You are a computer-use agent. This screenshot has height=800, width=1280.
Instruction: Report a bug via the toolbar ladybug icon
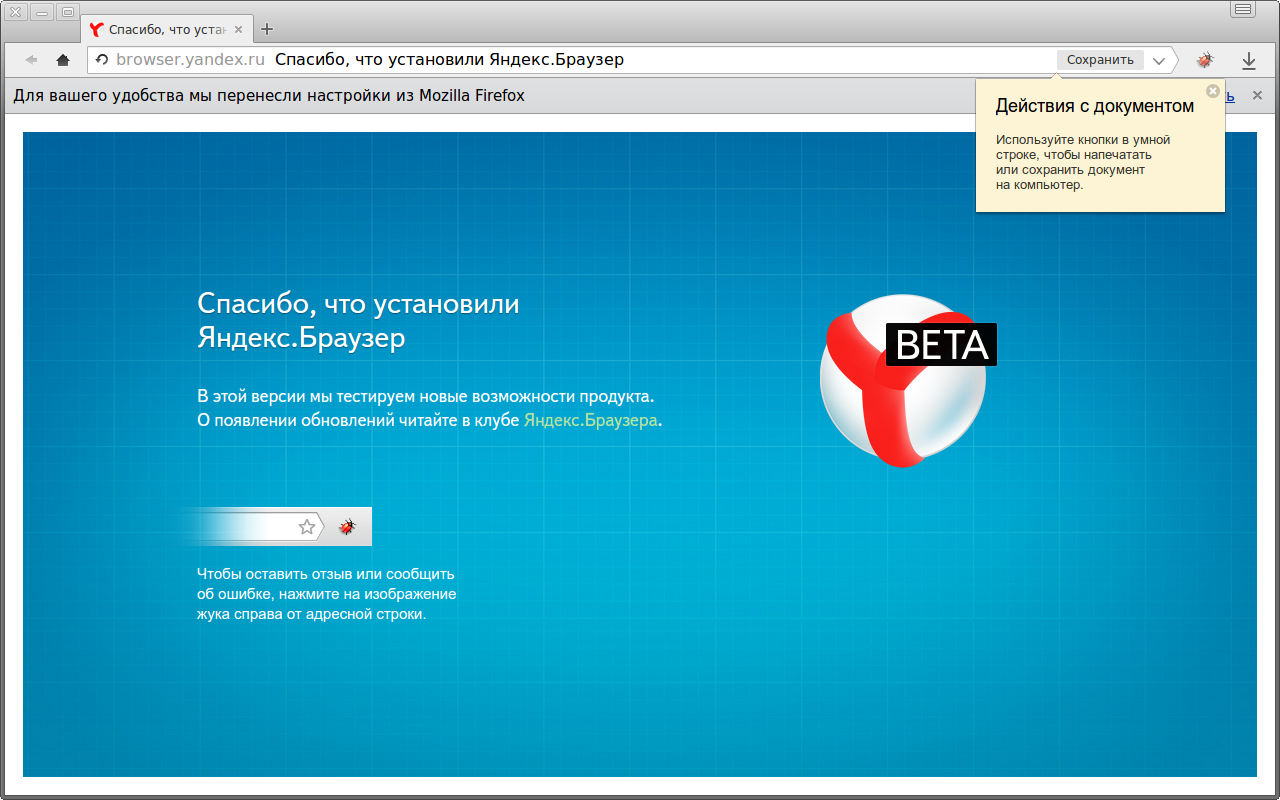tap(1205, 60)
